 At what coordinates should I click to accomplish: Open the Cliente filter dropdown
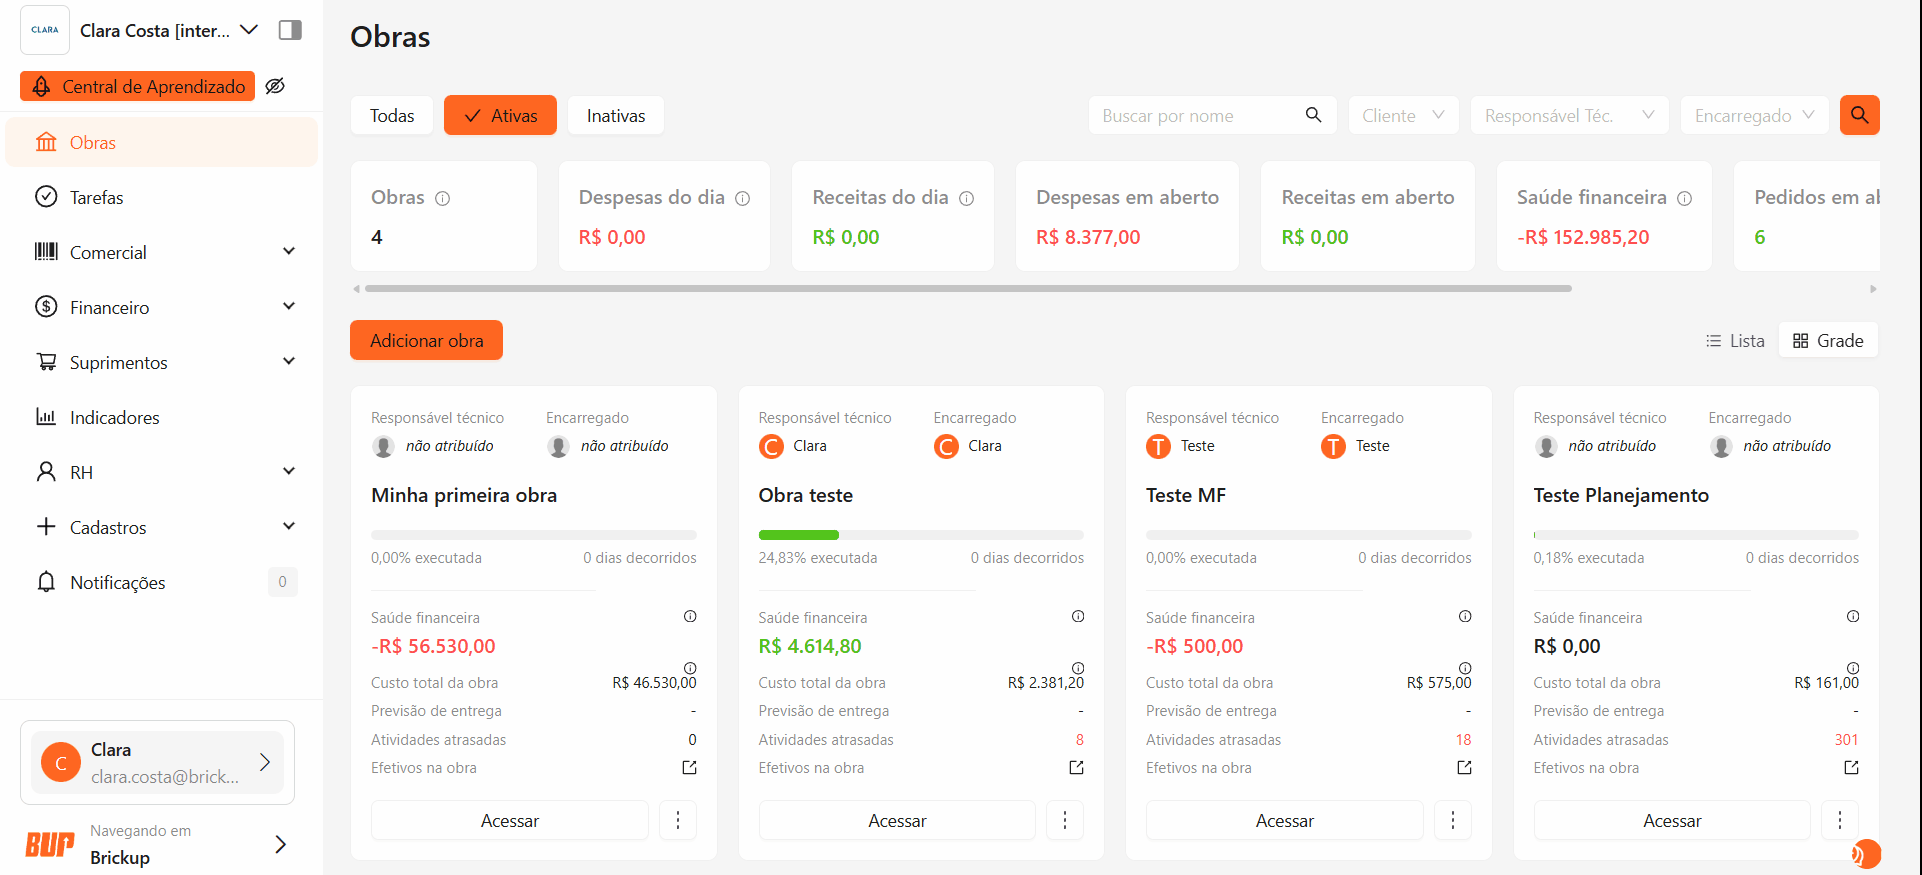pos(1402,115)
